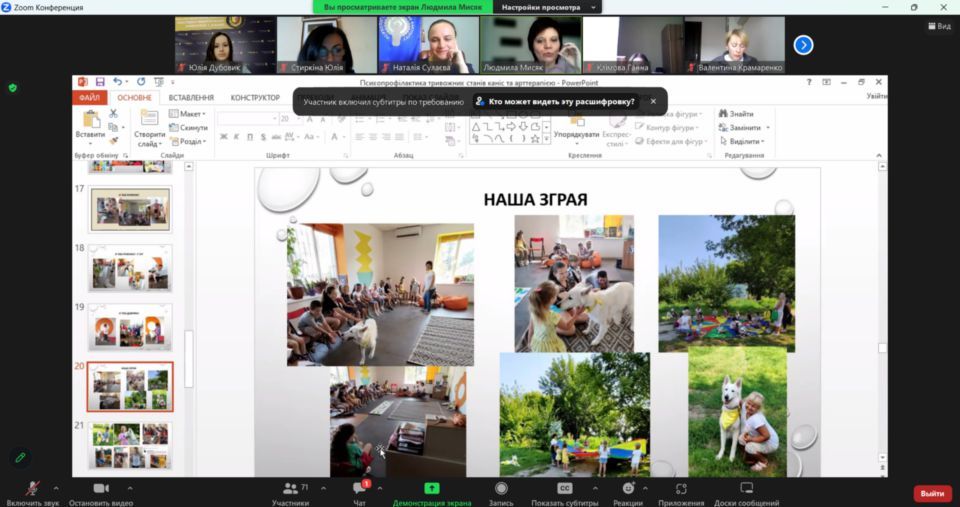The width and height of the screenshot is (960, 507).
Task: Open the Участники participants panel
Action: click(290, 488)
